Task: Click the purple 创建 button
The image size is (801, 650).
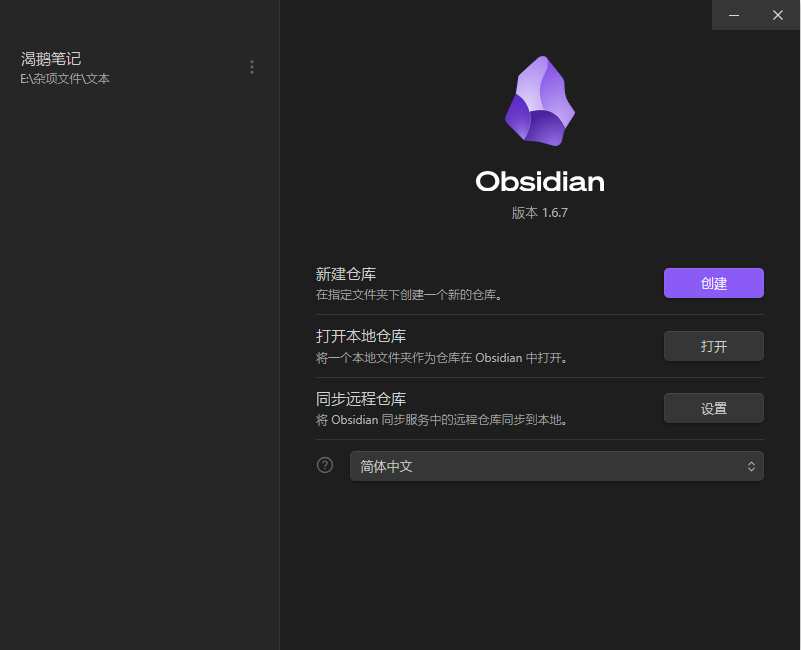Action: pyautogui.click(x=714, y=283)
